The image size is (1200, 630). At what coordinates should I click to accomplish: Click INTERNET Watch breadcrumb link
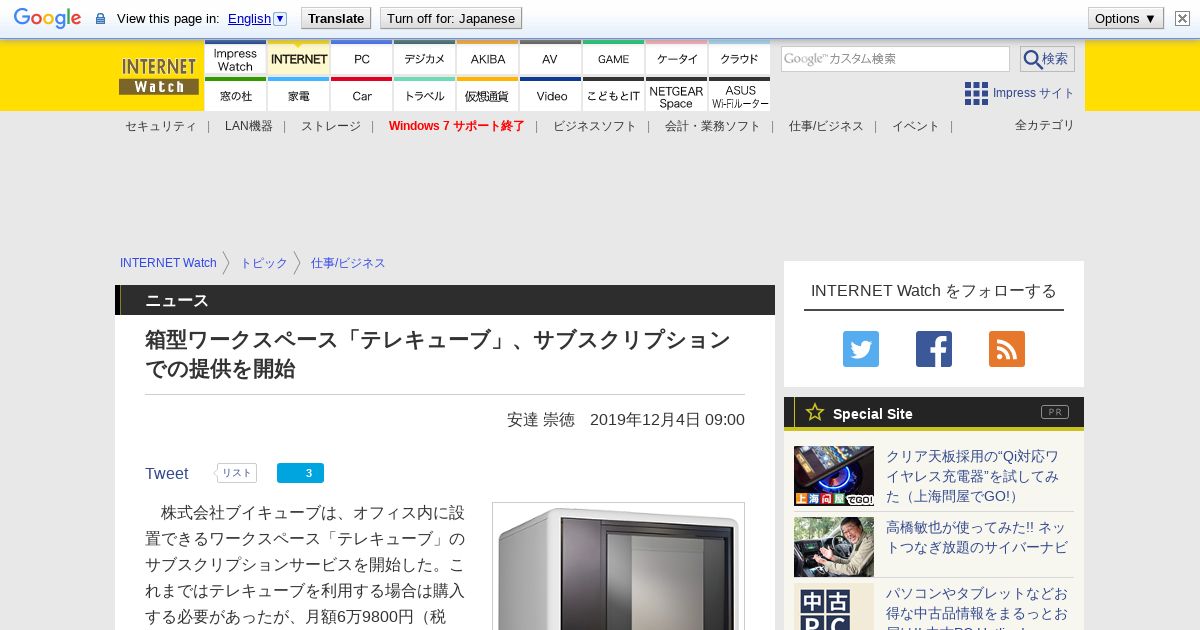tap(168, 263)
